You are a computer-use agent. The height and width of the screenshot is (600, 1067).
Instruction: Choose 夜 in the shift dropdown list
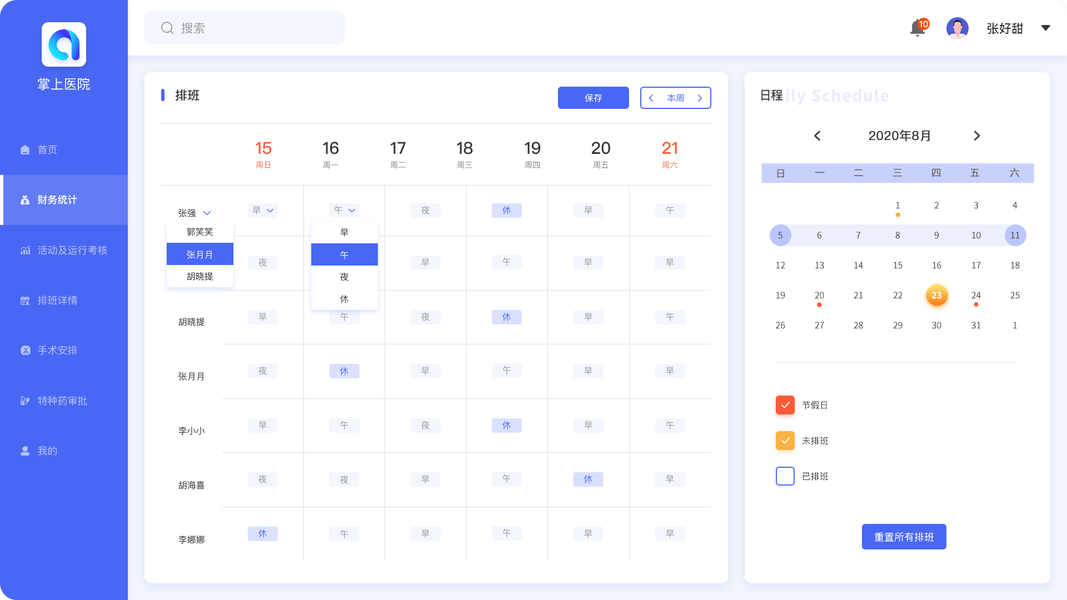click(344, 277)
